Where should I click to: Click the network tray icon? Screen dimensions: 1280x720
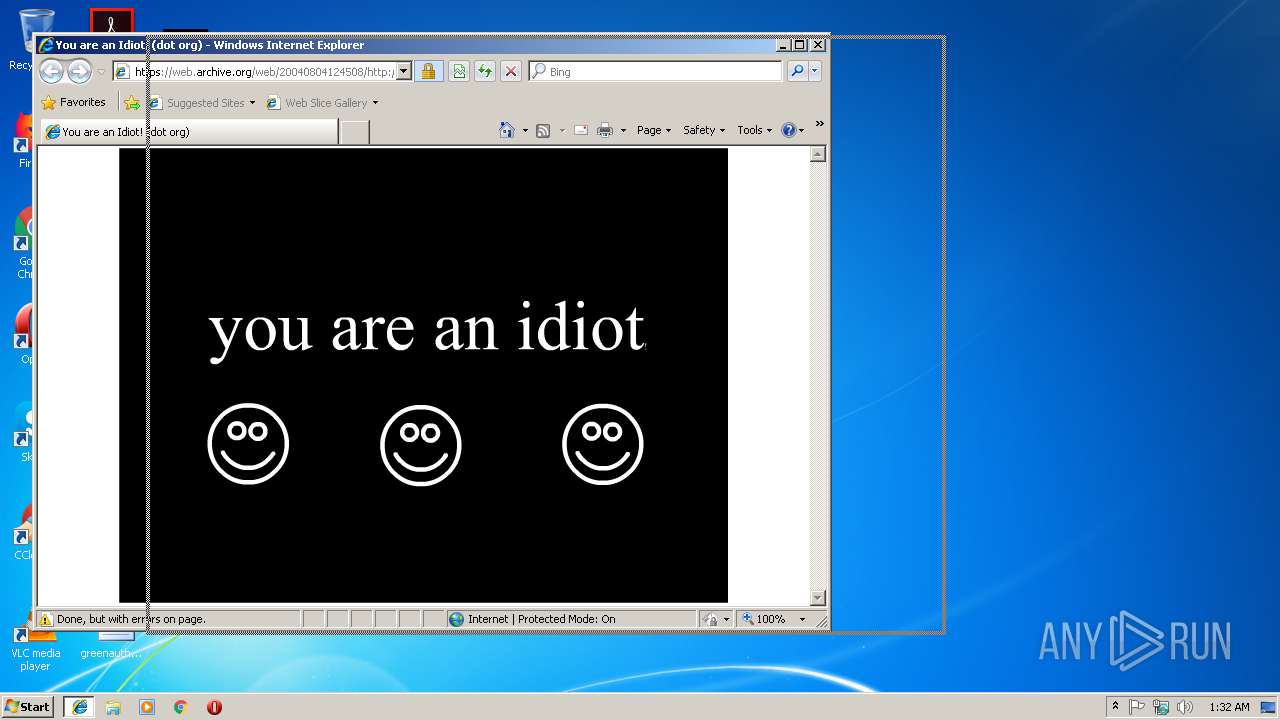point(1161,707)
